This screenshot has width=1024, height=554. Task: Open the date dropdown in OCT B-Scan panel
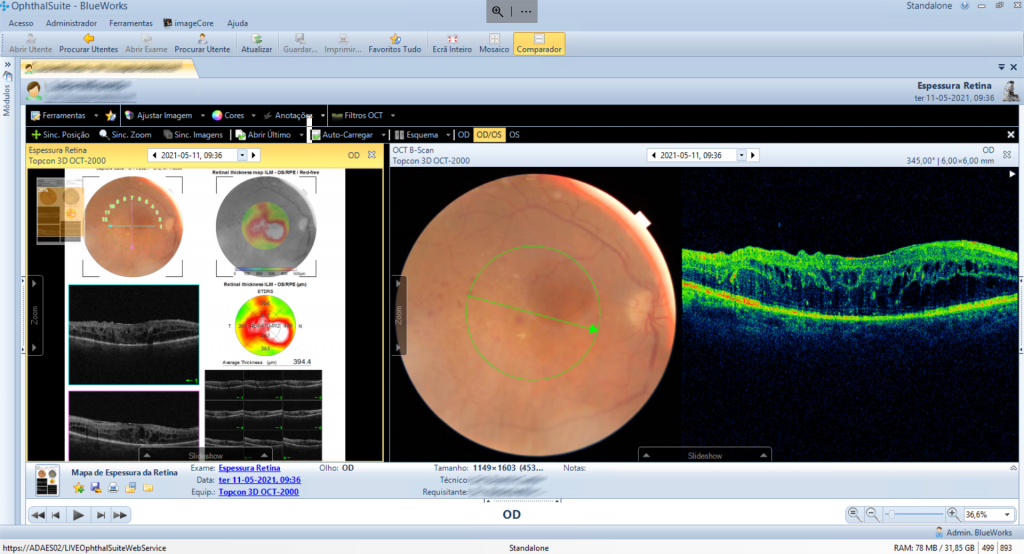click(x=741, y=155)
